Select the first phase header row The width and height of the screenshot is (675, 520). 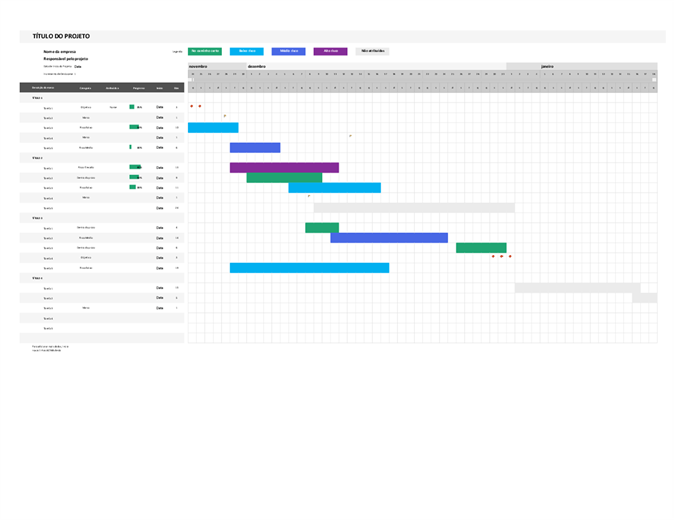tap(102, 98)
